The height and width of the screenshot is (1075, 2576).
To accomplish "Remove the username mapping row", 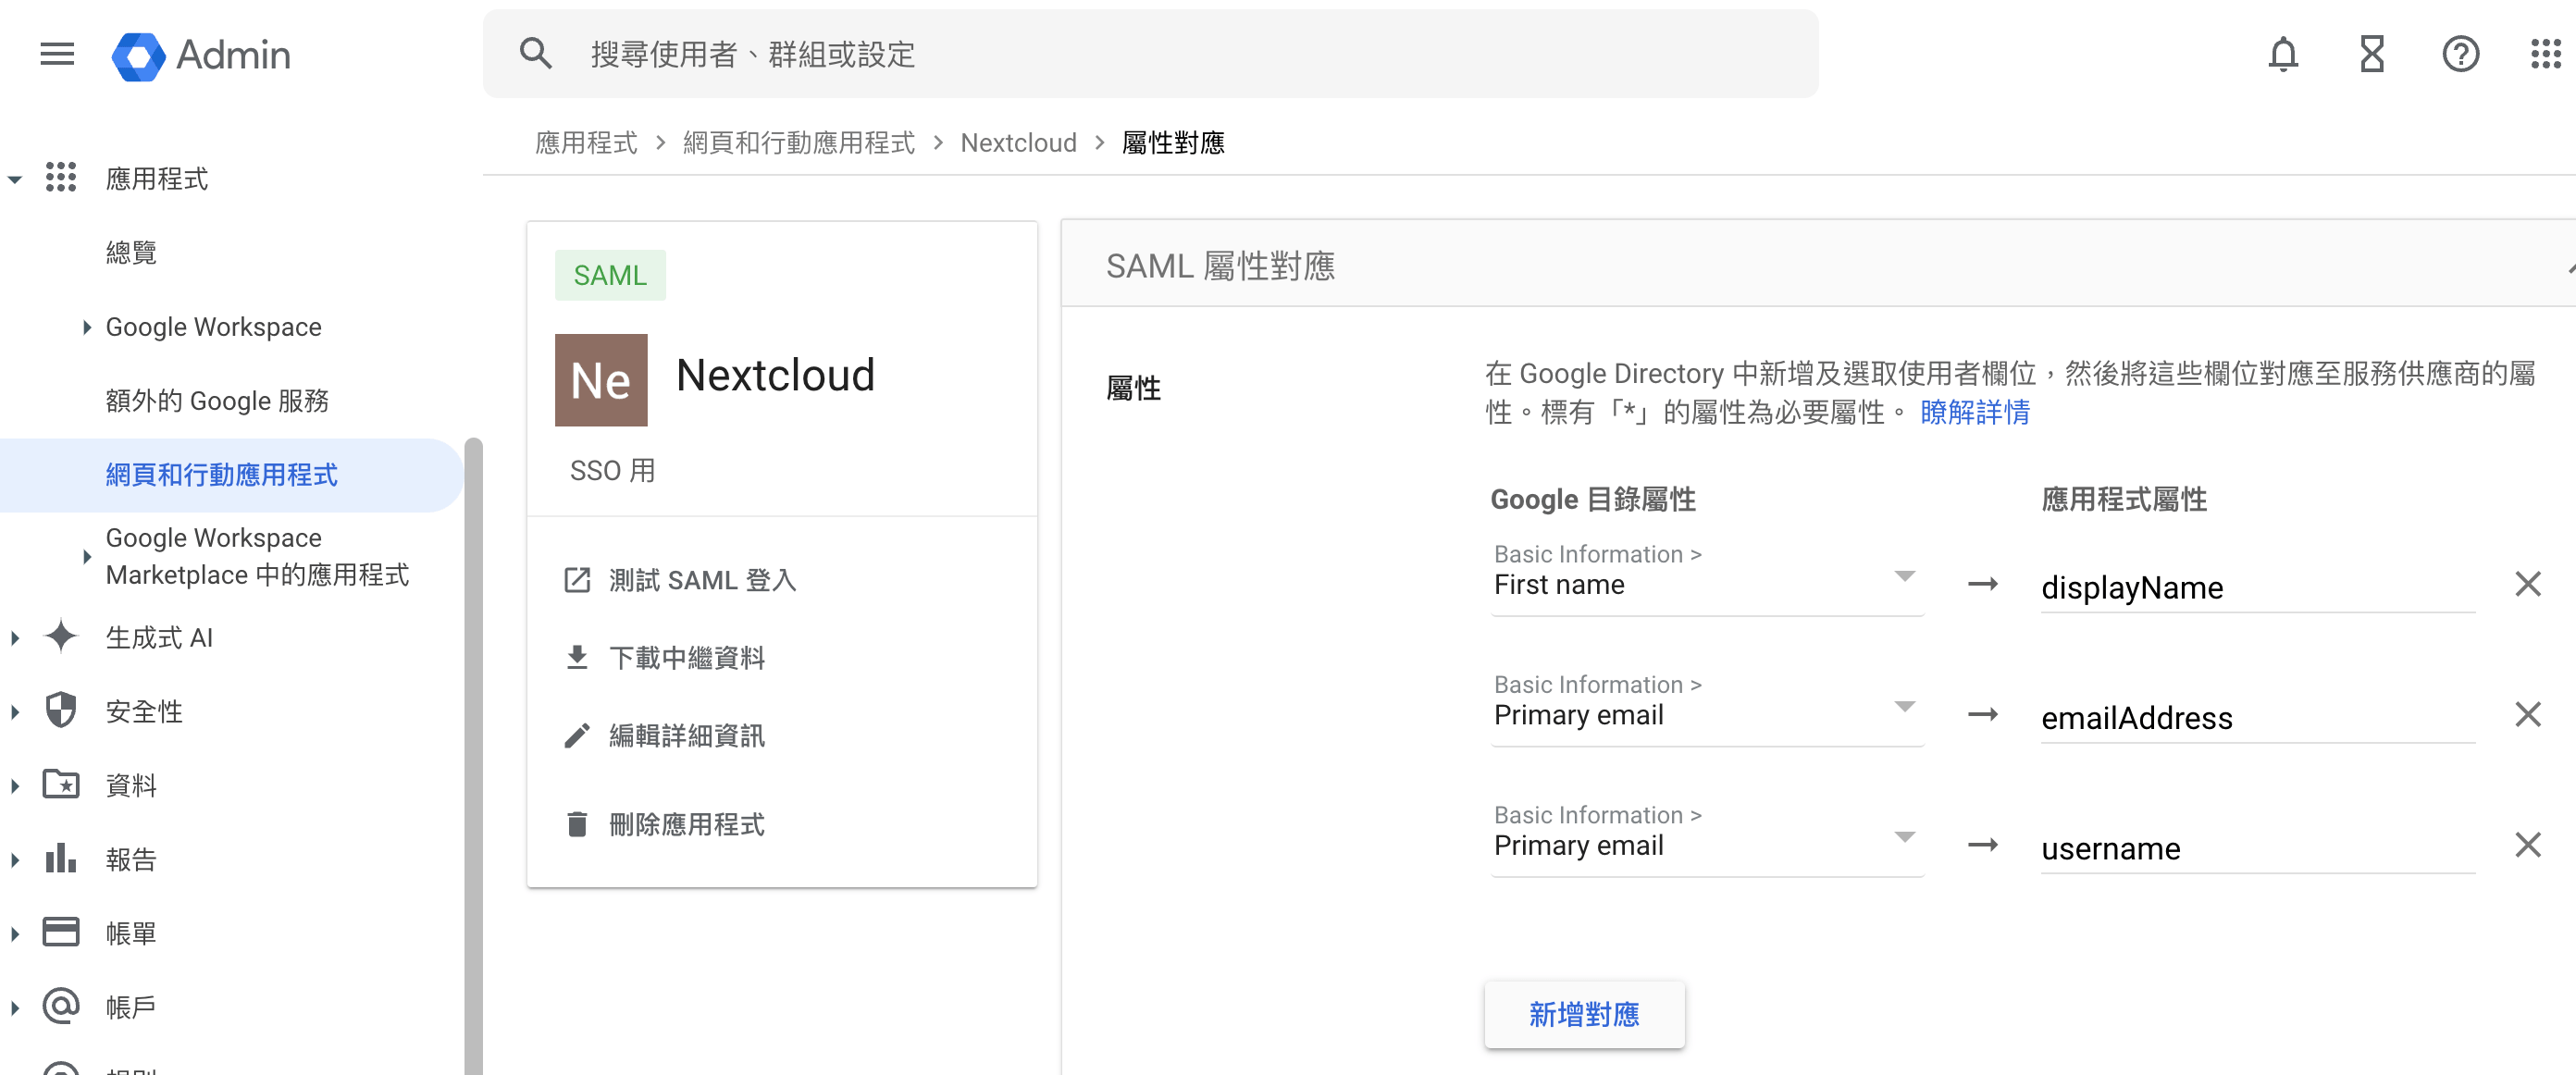I will (2527, 845).
